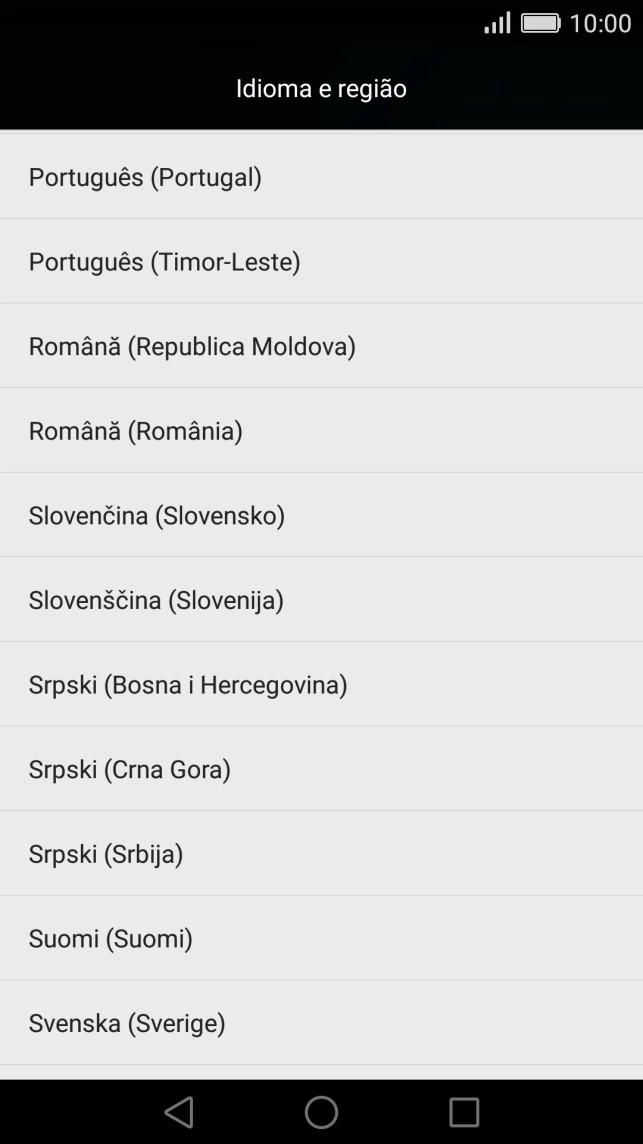The height and width of the screenshot is (1144, 643).
Task: Select Română (Republica Moldova)
Action: point(192,347)
